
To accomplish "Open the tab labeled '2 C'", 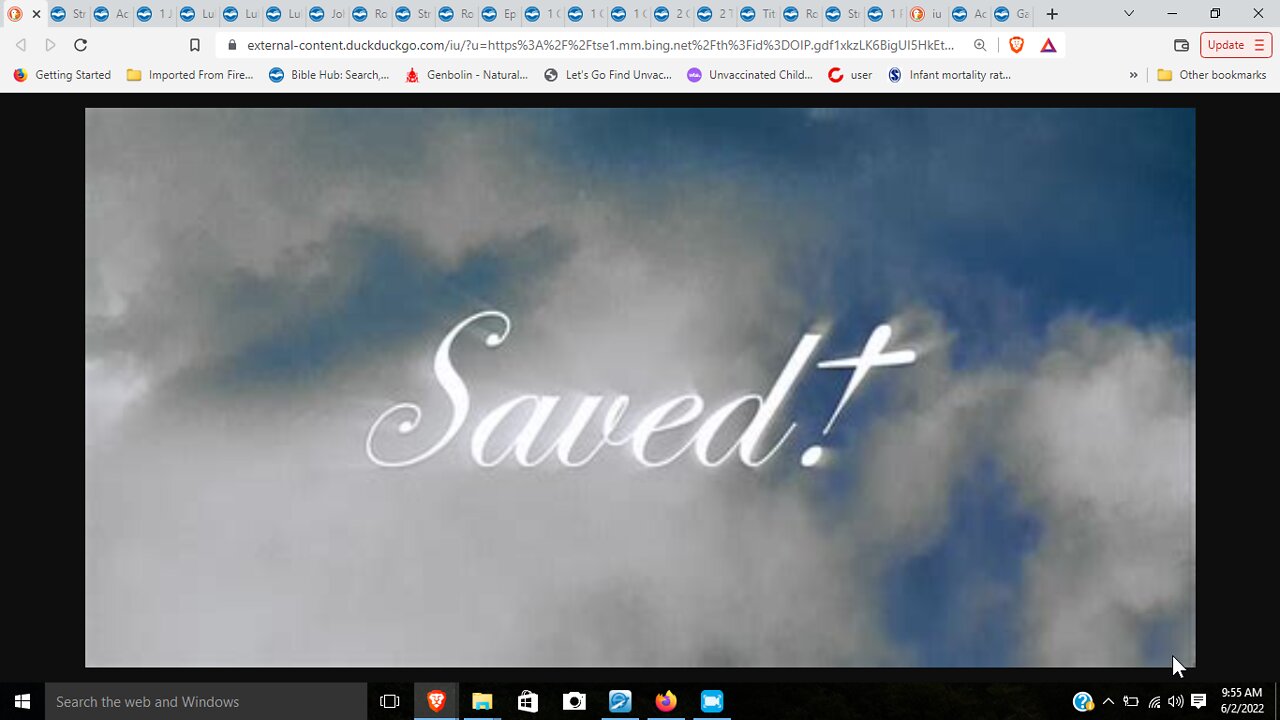I will coord(671,14).
